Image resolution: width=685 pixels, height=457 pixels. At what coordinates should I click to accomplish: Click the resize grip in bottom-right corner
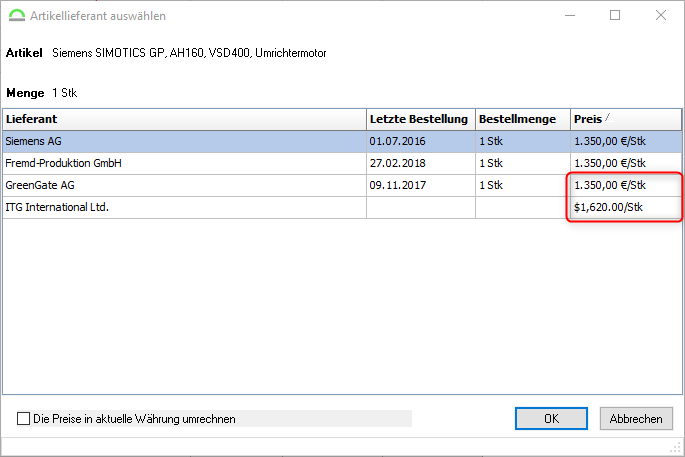click(676, 448)
